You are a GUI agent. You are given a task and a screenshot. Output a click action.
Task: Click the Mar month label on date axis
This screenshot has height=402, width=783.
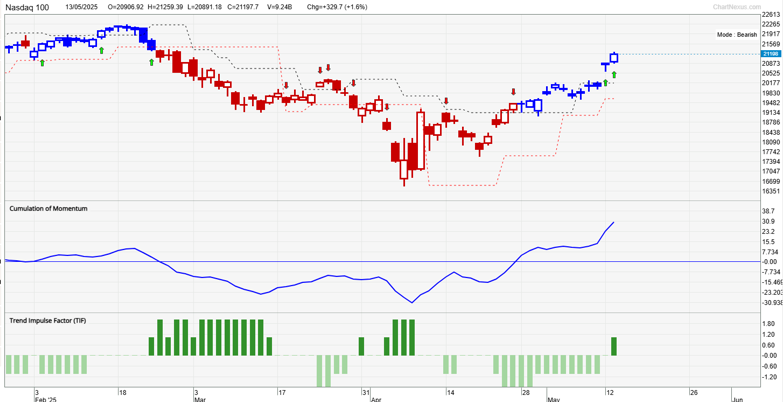199,399
